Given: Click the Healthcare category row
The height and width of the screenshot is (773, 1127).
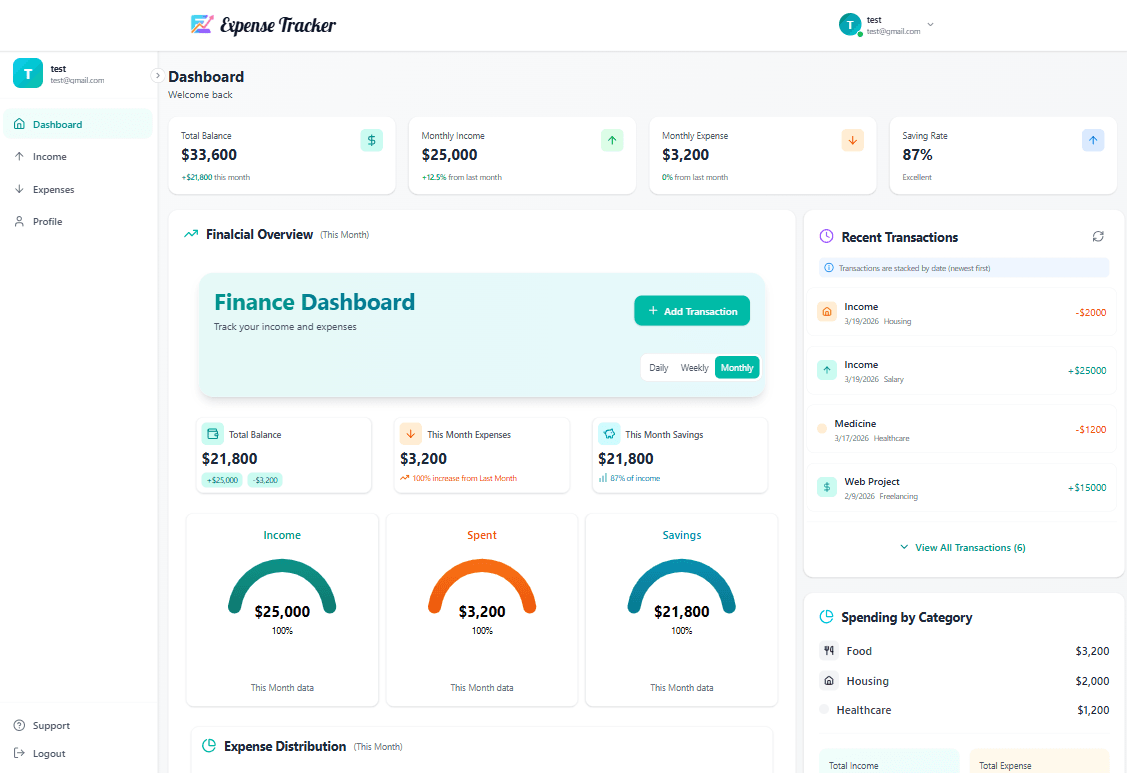Looking at the screenshot, I should (x=964, y=710).
